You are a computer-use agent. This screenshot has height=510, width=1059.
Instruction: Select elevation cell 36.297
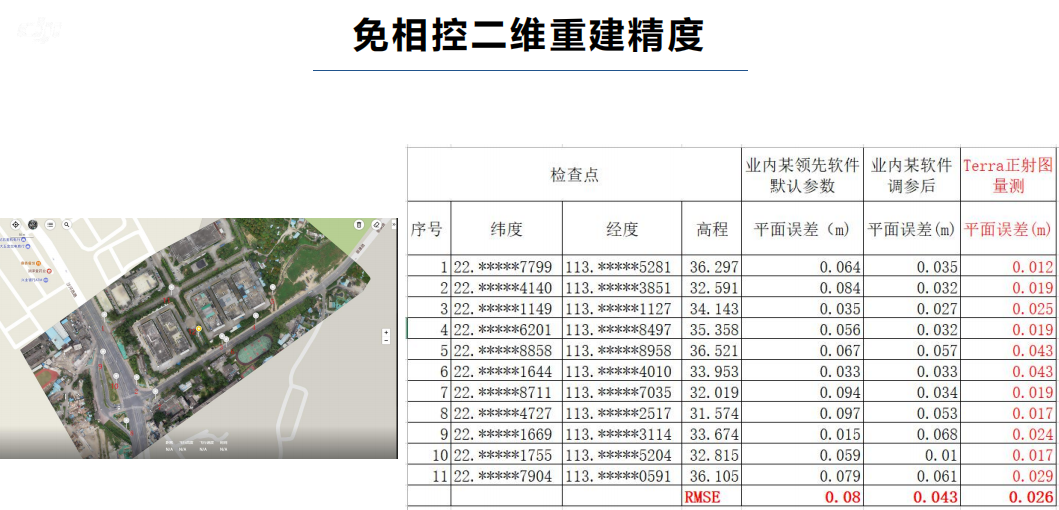pyautogui.click(x=712, y=266)
